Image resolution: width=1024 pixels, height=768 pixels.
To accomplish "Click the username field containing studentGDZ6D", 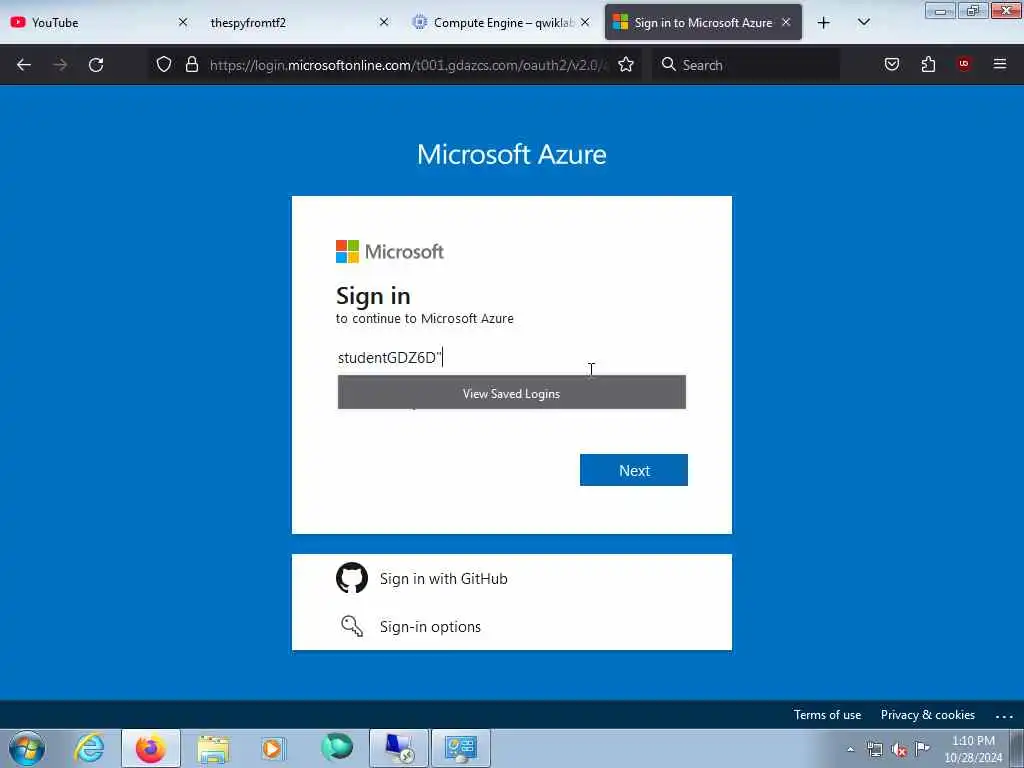I will pos(511,358).
